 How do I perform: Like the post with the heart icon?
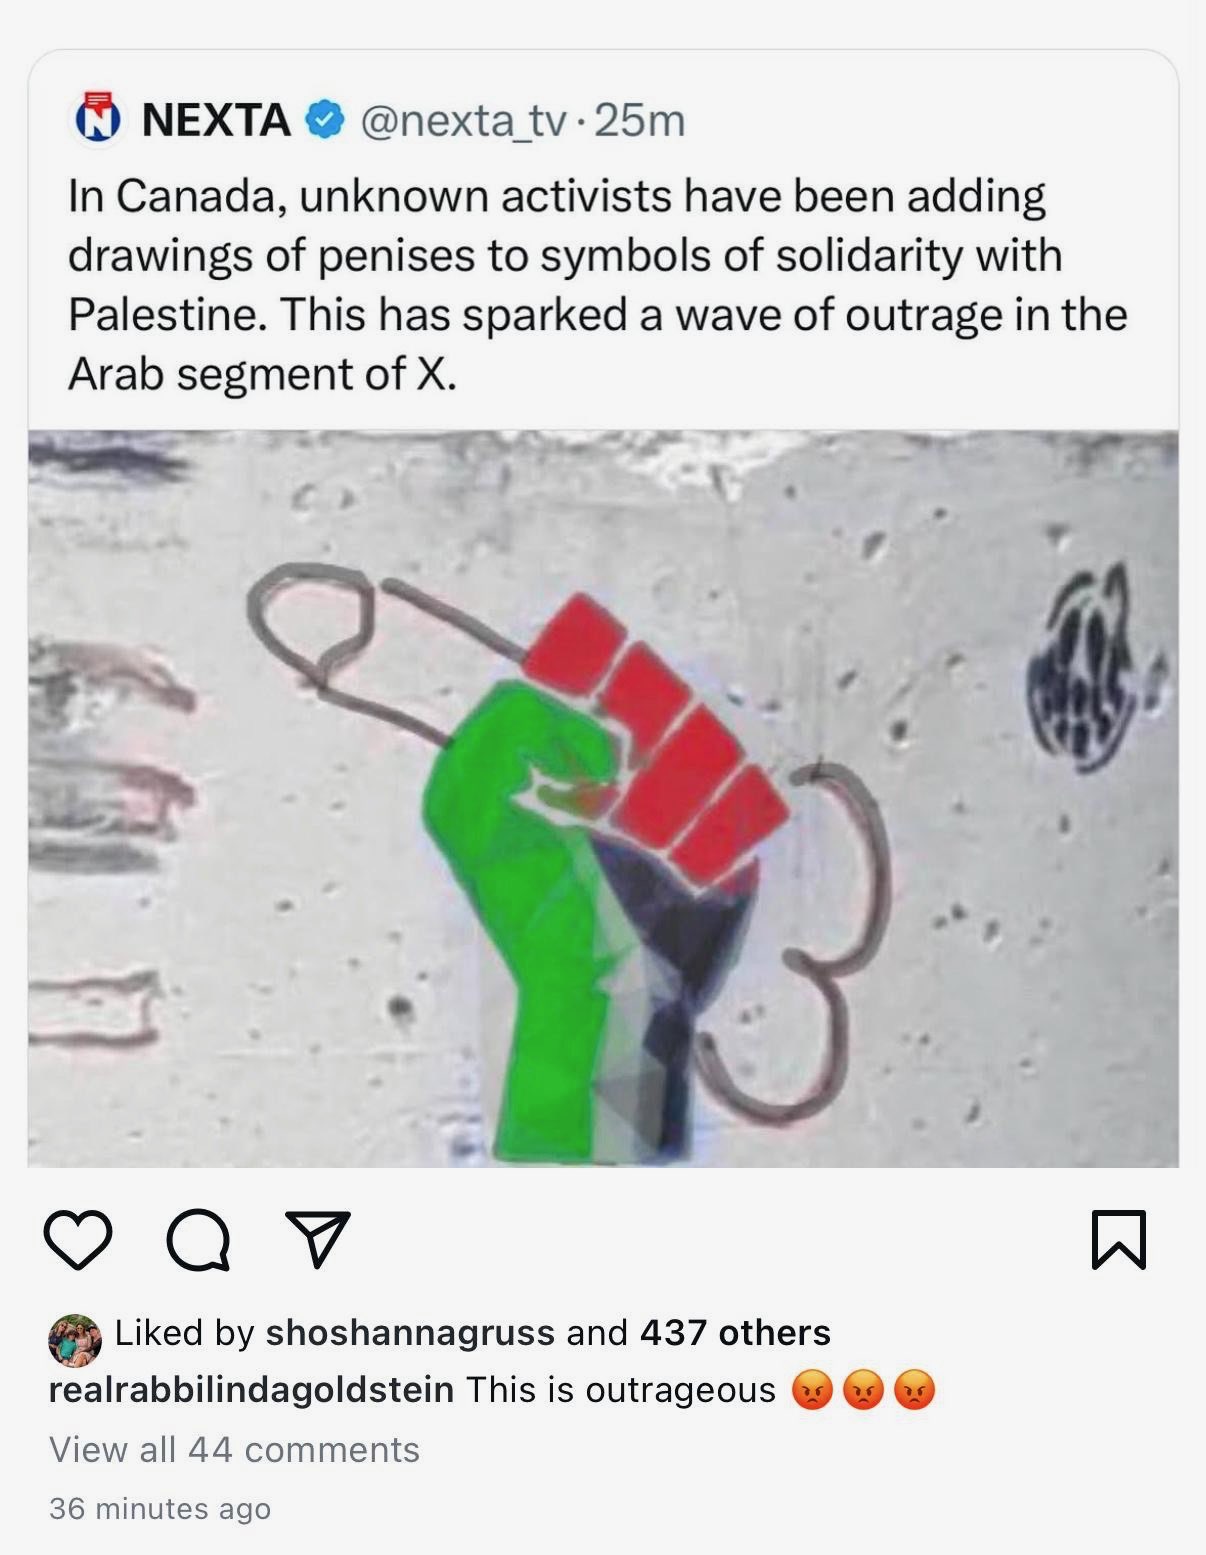tap(78, 1240)
